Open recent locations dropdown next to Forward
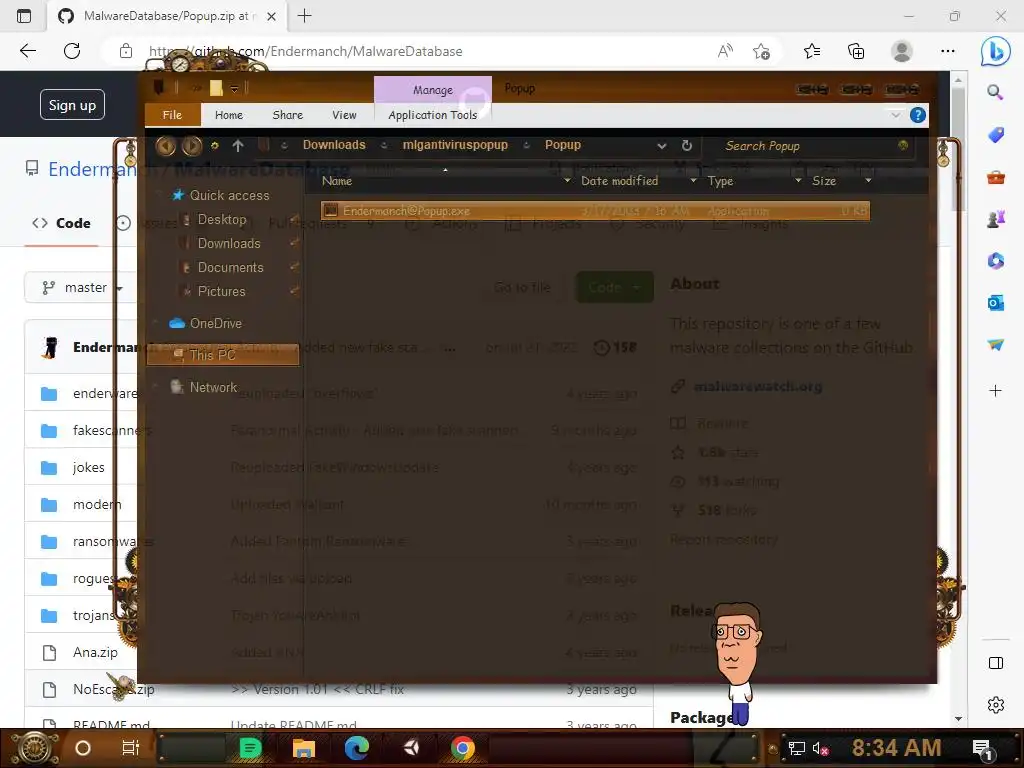This screenshot has height=768, width=1024. coord(214,146)
